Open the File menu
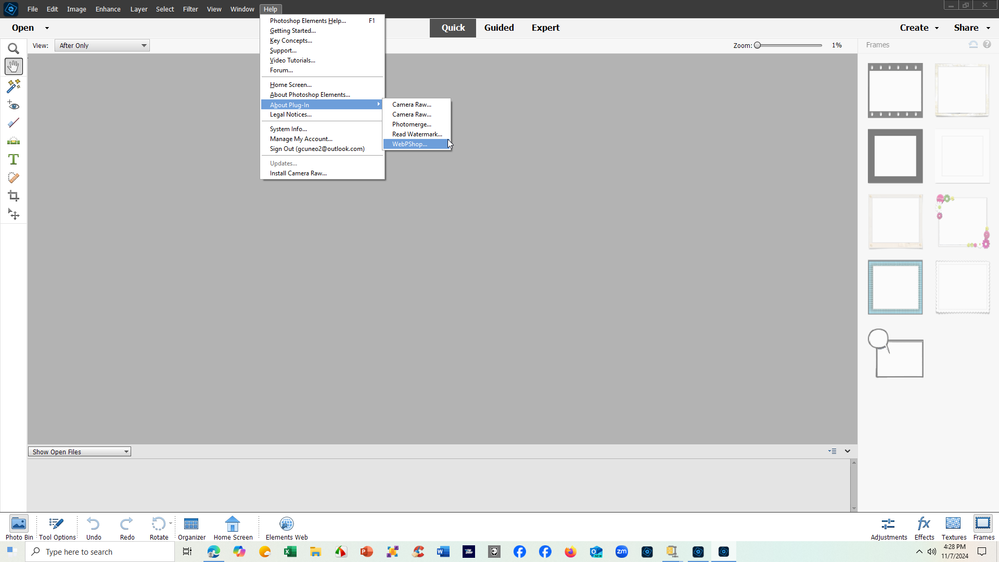Viewport: 999px width, 562px height. pyautogui.click(x=32, y=9)
